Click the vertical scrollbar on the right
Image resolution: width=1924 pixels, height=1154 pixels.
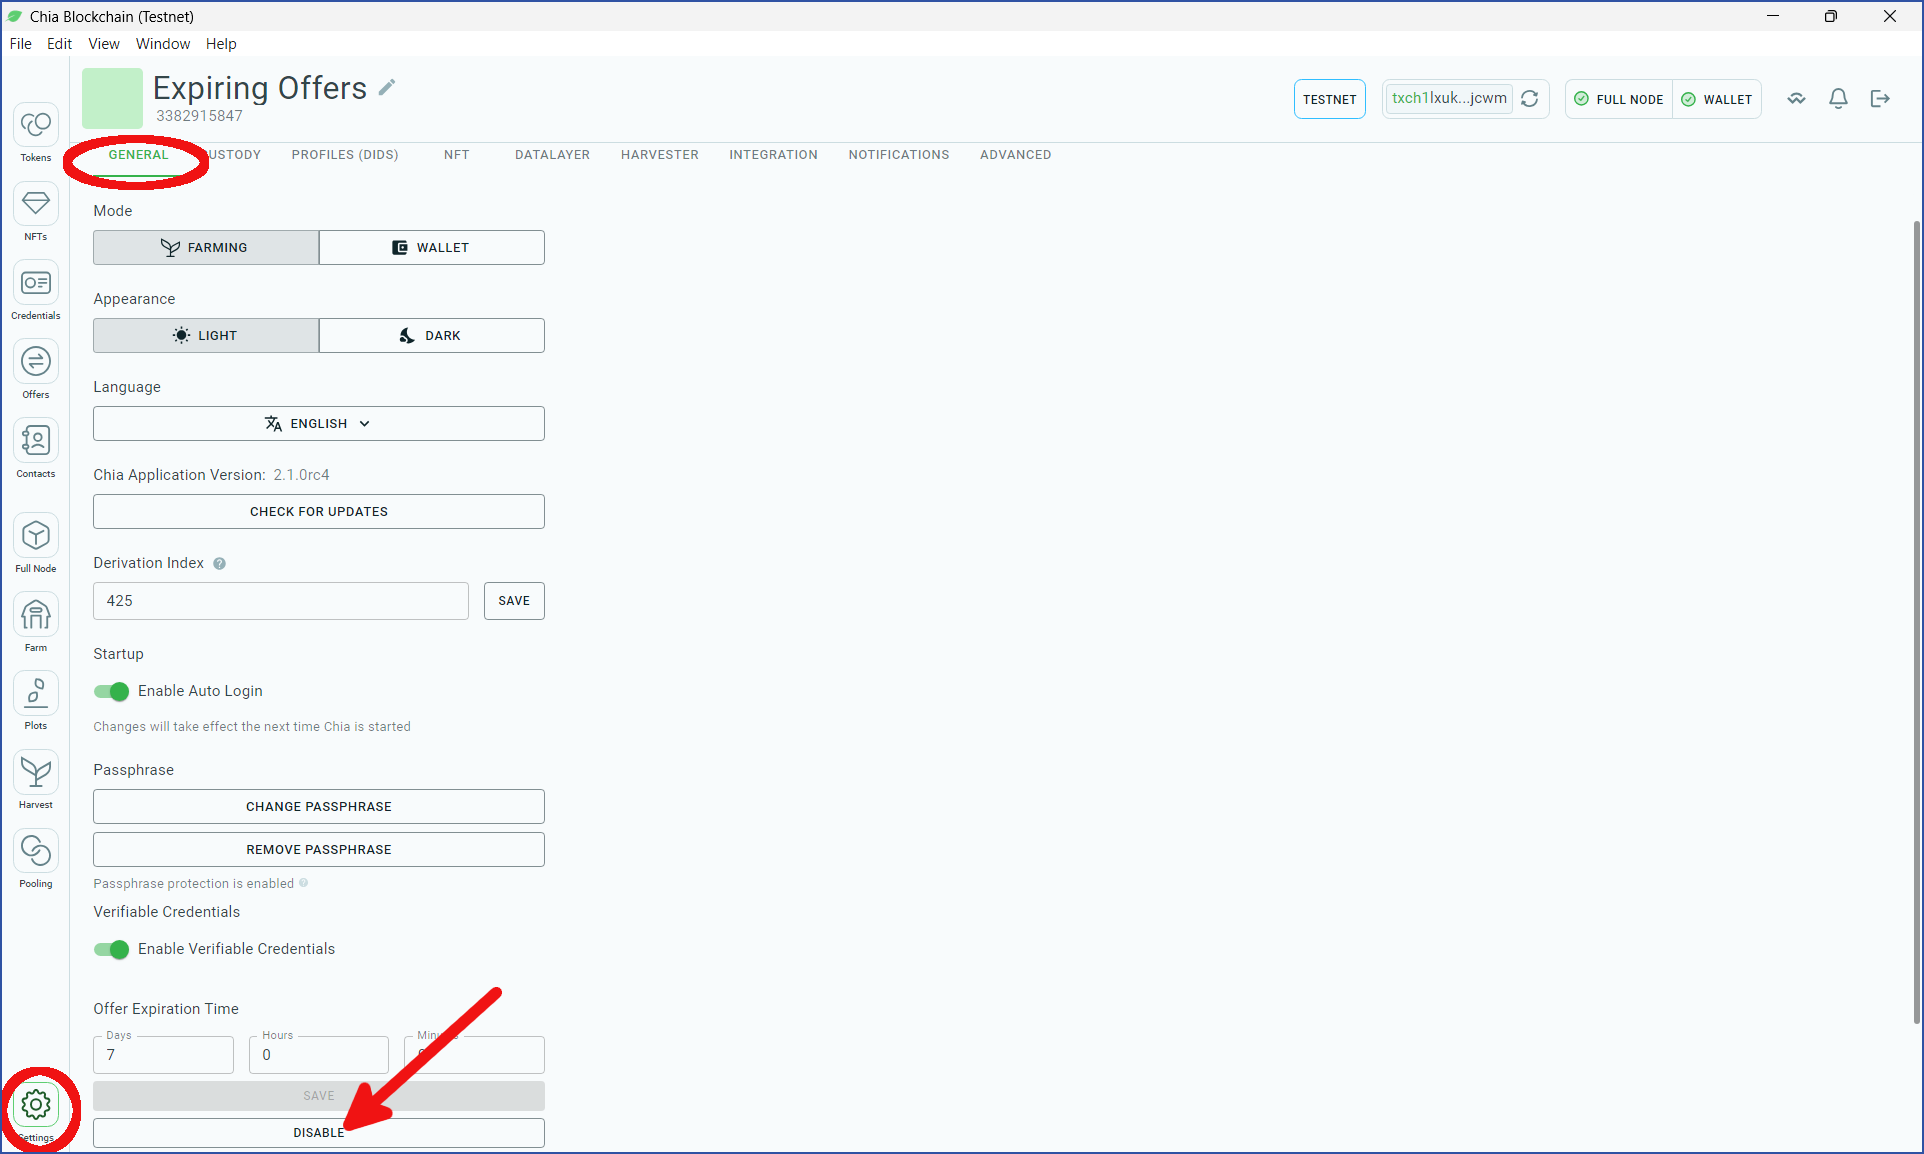coord(1916,620)
